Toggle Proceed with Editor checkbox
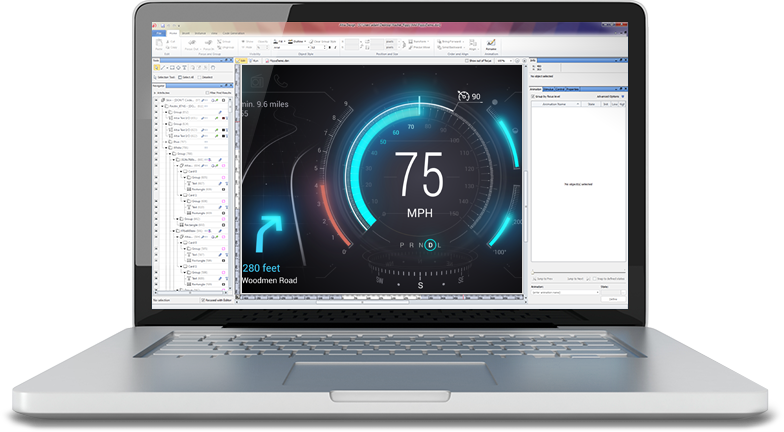Image resolution: width=784 pixels, height=432 pixels. [x=202, y=300]
